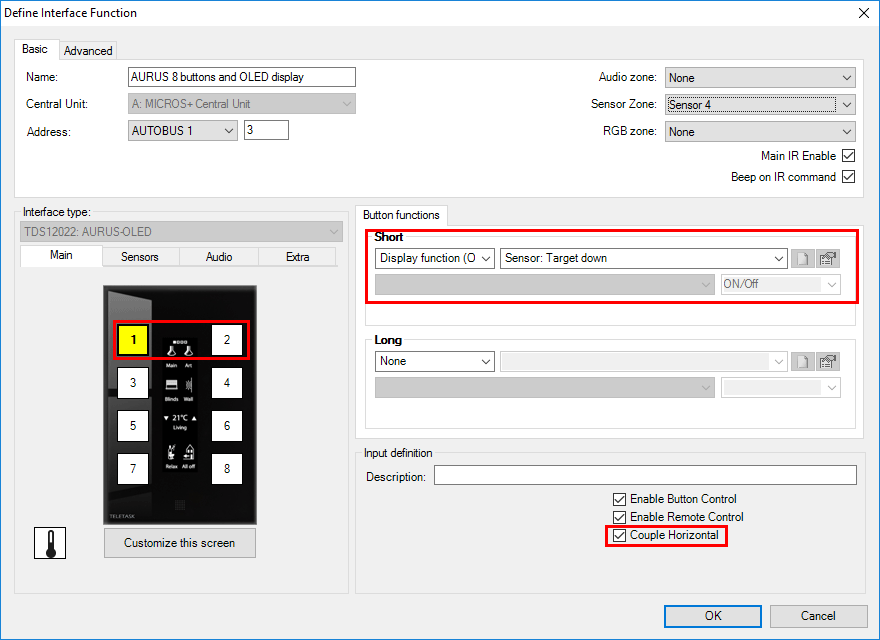Select button 4 on the AURUS panel
This screenshot has height=640, width=880.
coord(227,383)
